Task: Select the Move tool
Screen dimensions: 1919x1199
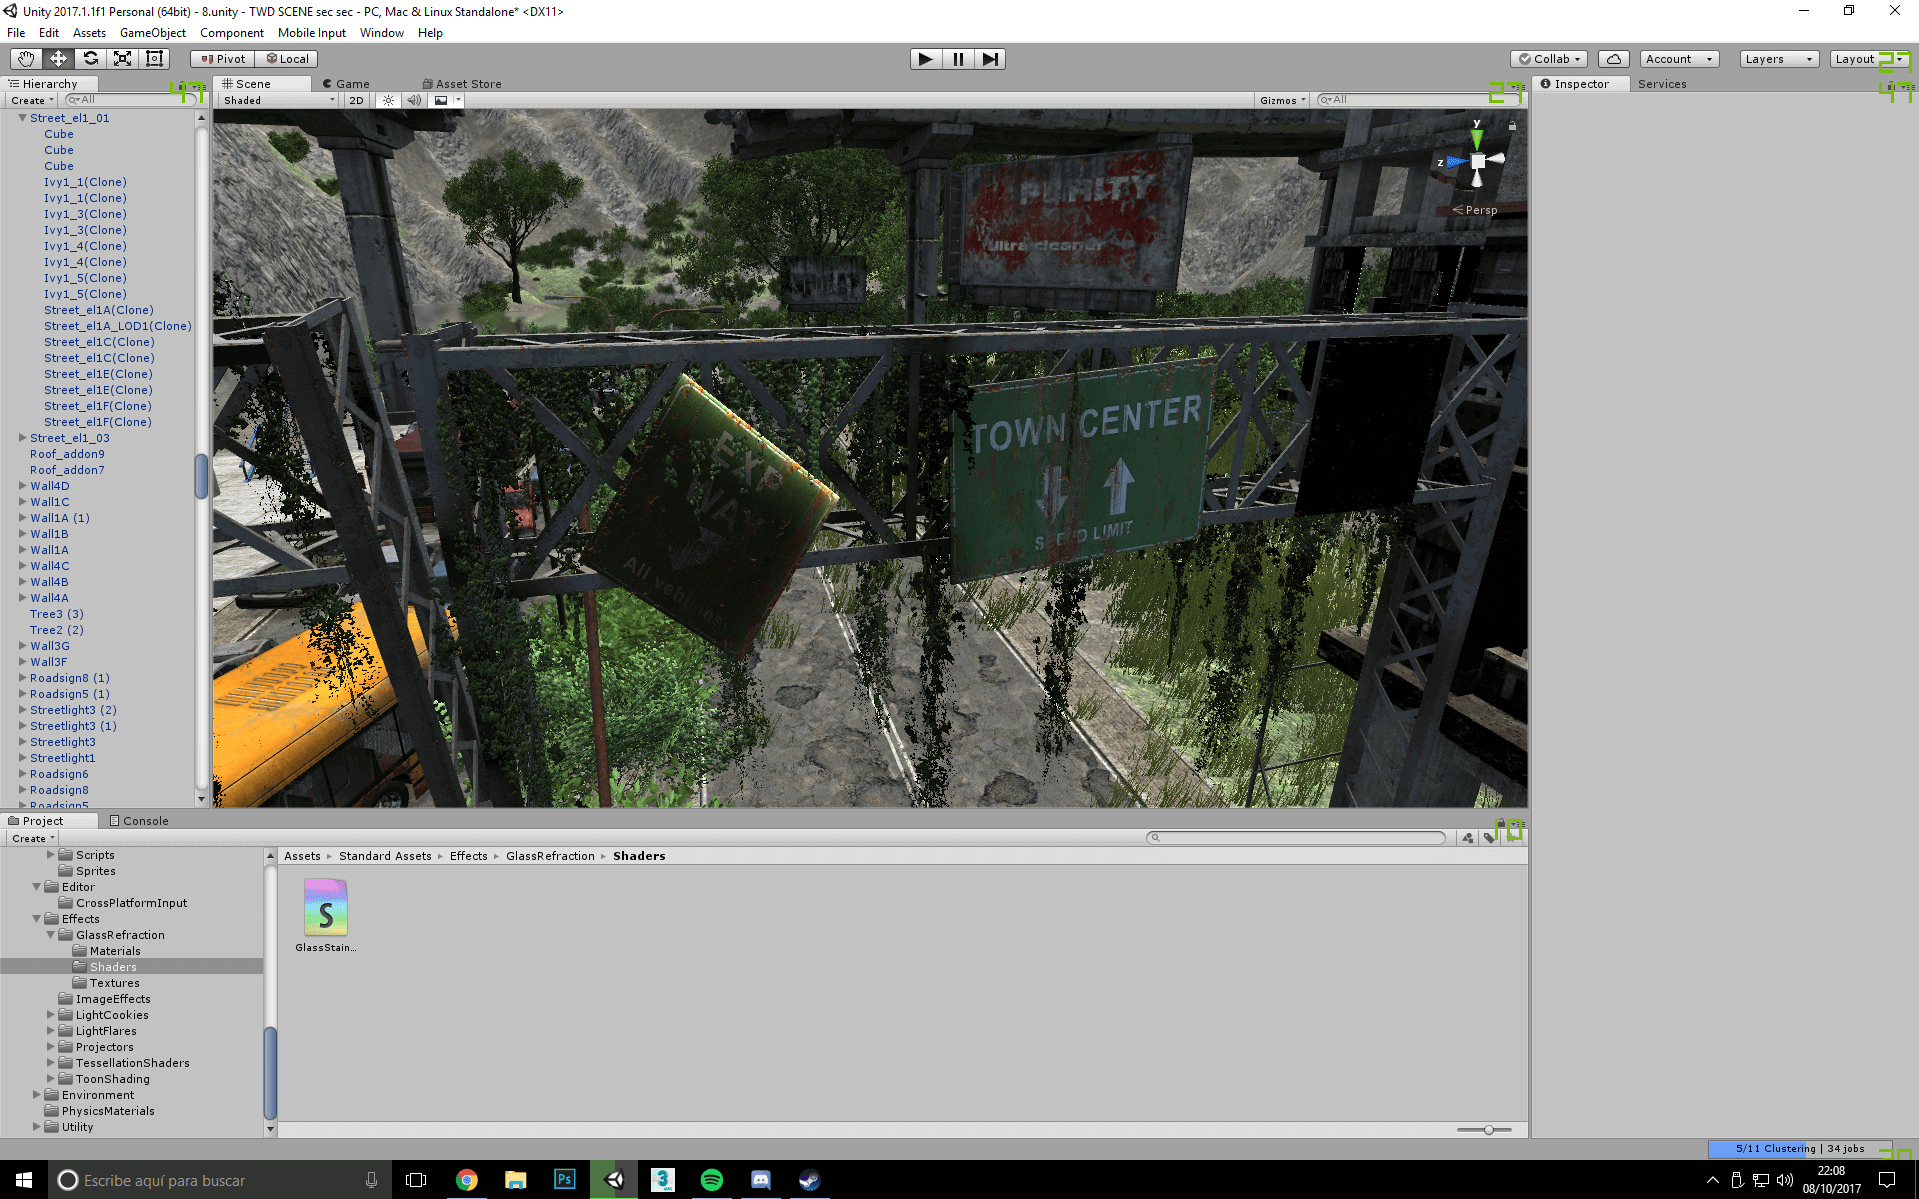Action: tap(58, 59)
